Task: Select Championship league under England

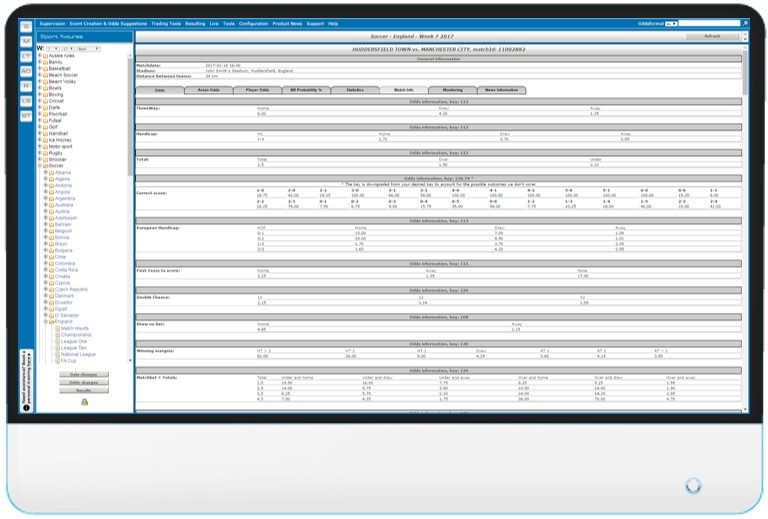Action: pyautogui.click(x=75, y=334)
